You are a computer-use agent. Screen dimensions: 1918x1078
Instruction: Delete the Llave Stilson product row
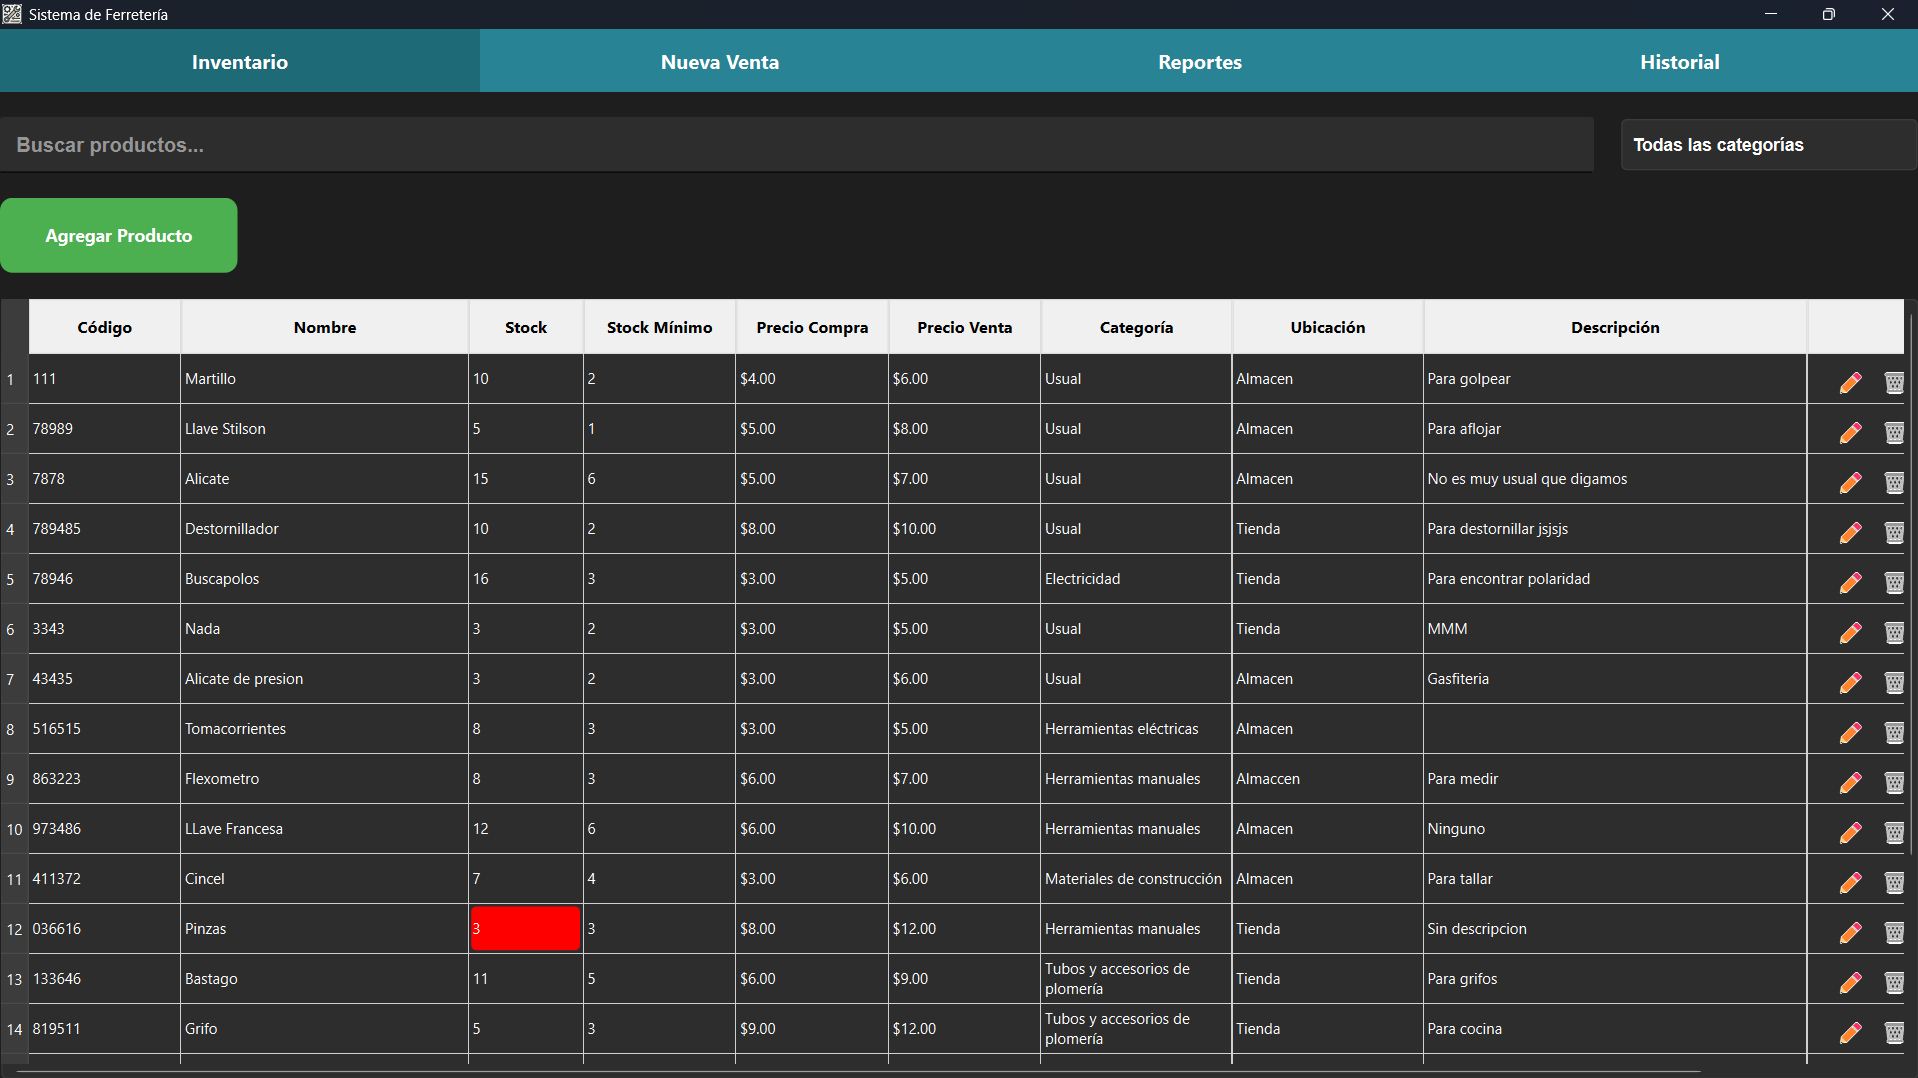click(x=1893, y=432)
